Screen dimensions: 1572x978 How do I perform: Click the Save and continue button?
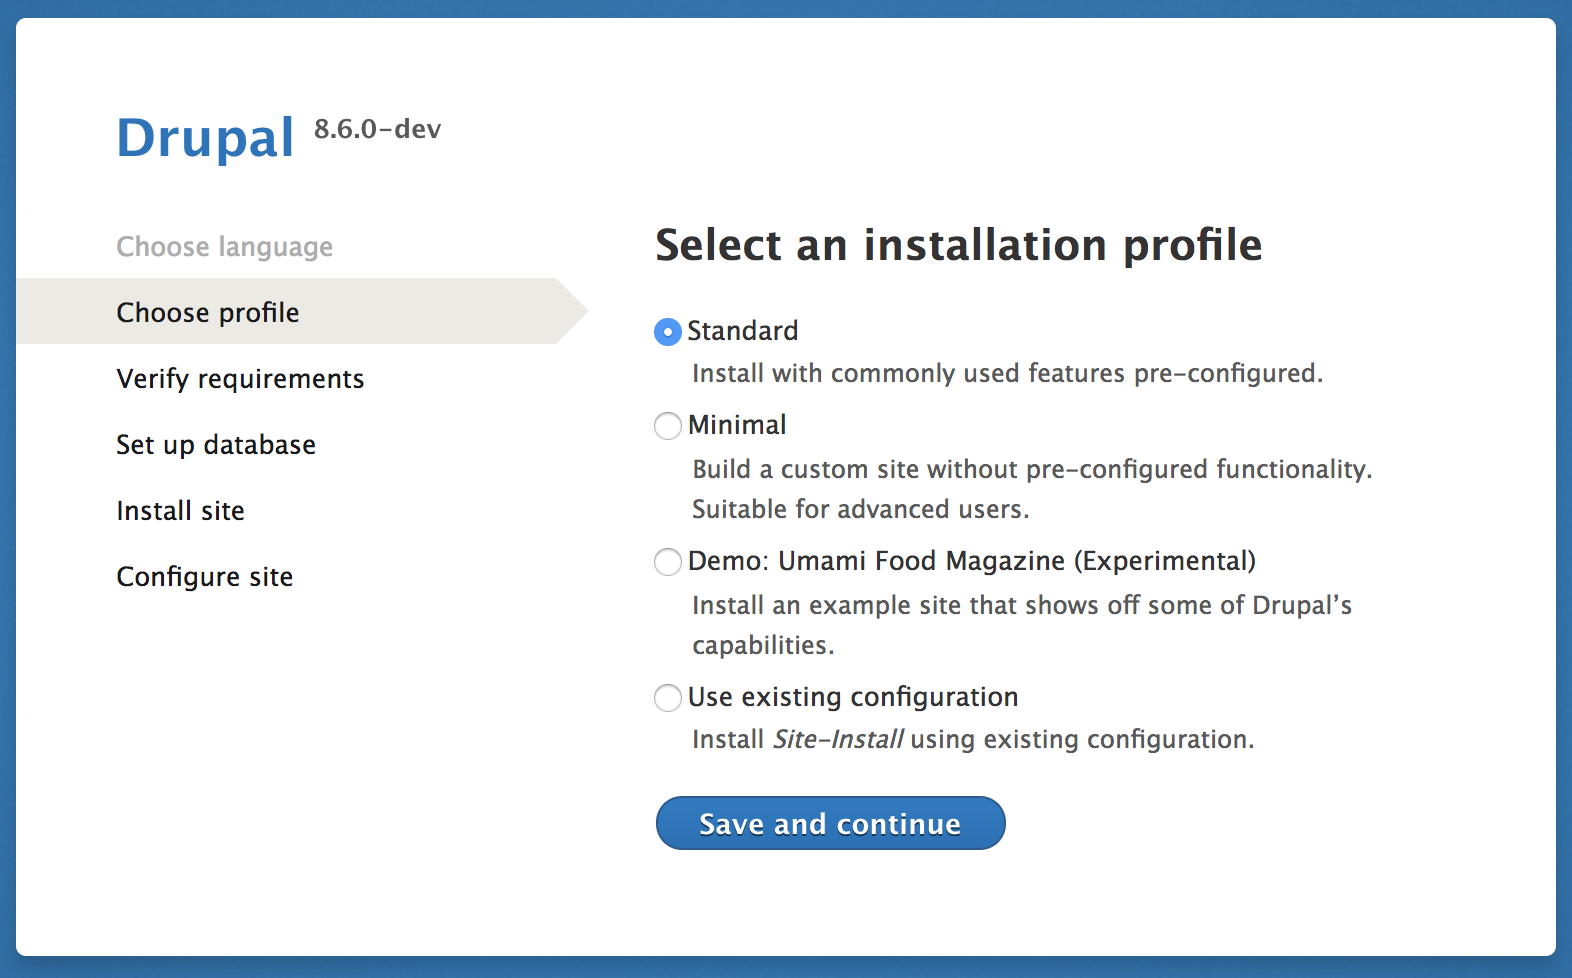point(830,823)
